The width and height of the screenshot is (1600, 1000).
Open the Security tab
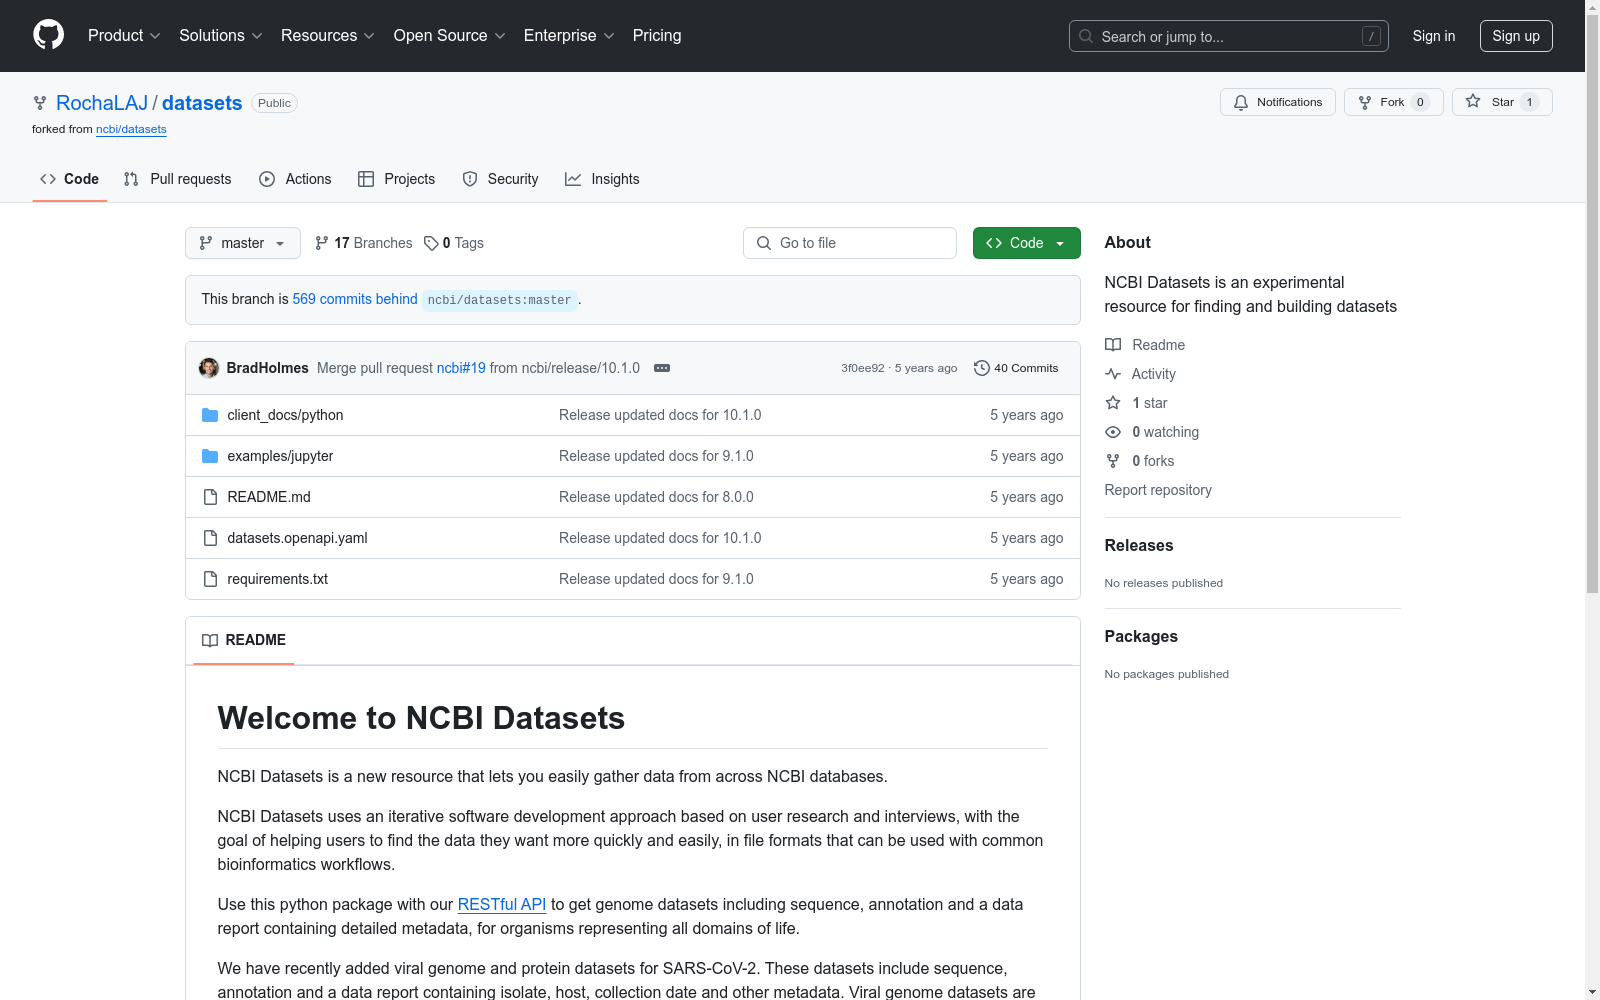click(x=500, y=179)
